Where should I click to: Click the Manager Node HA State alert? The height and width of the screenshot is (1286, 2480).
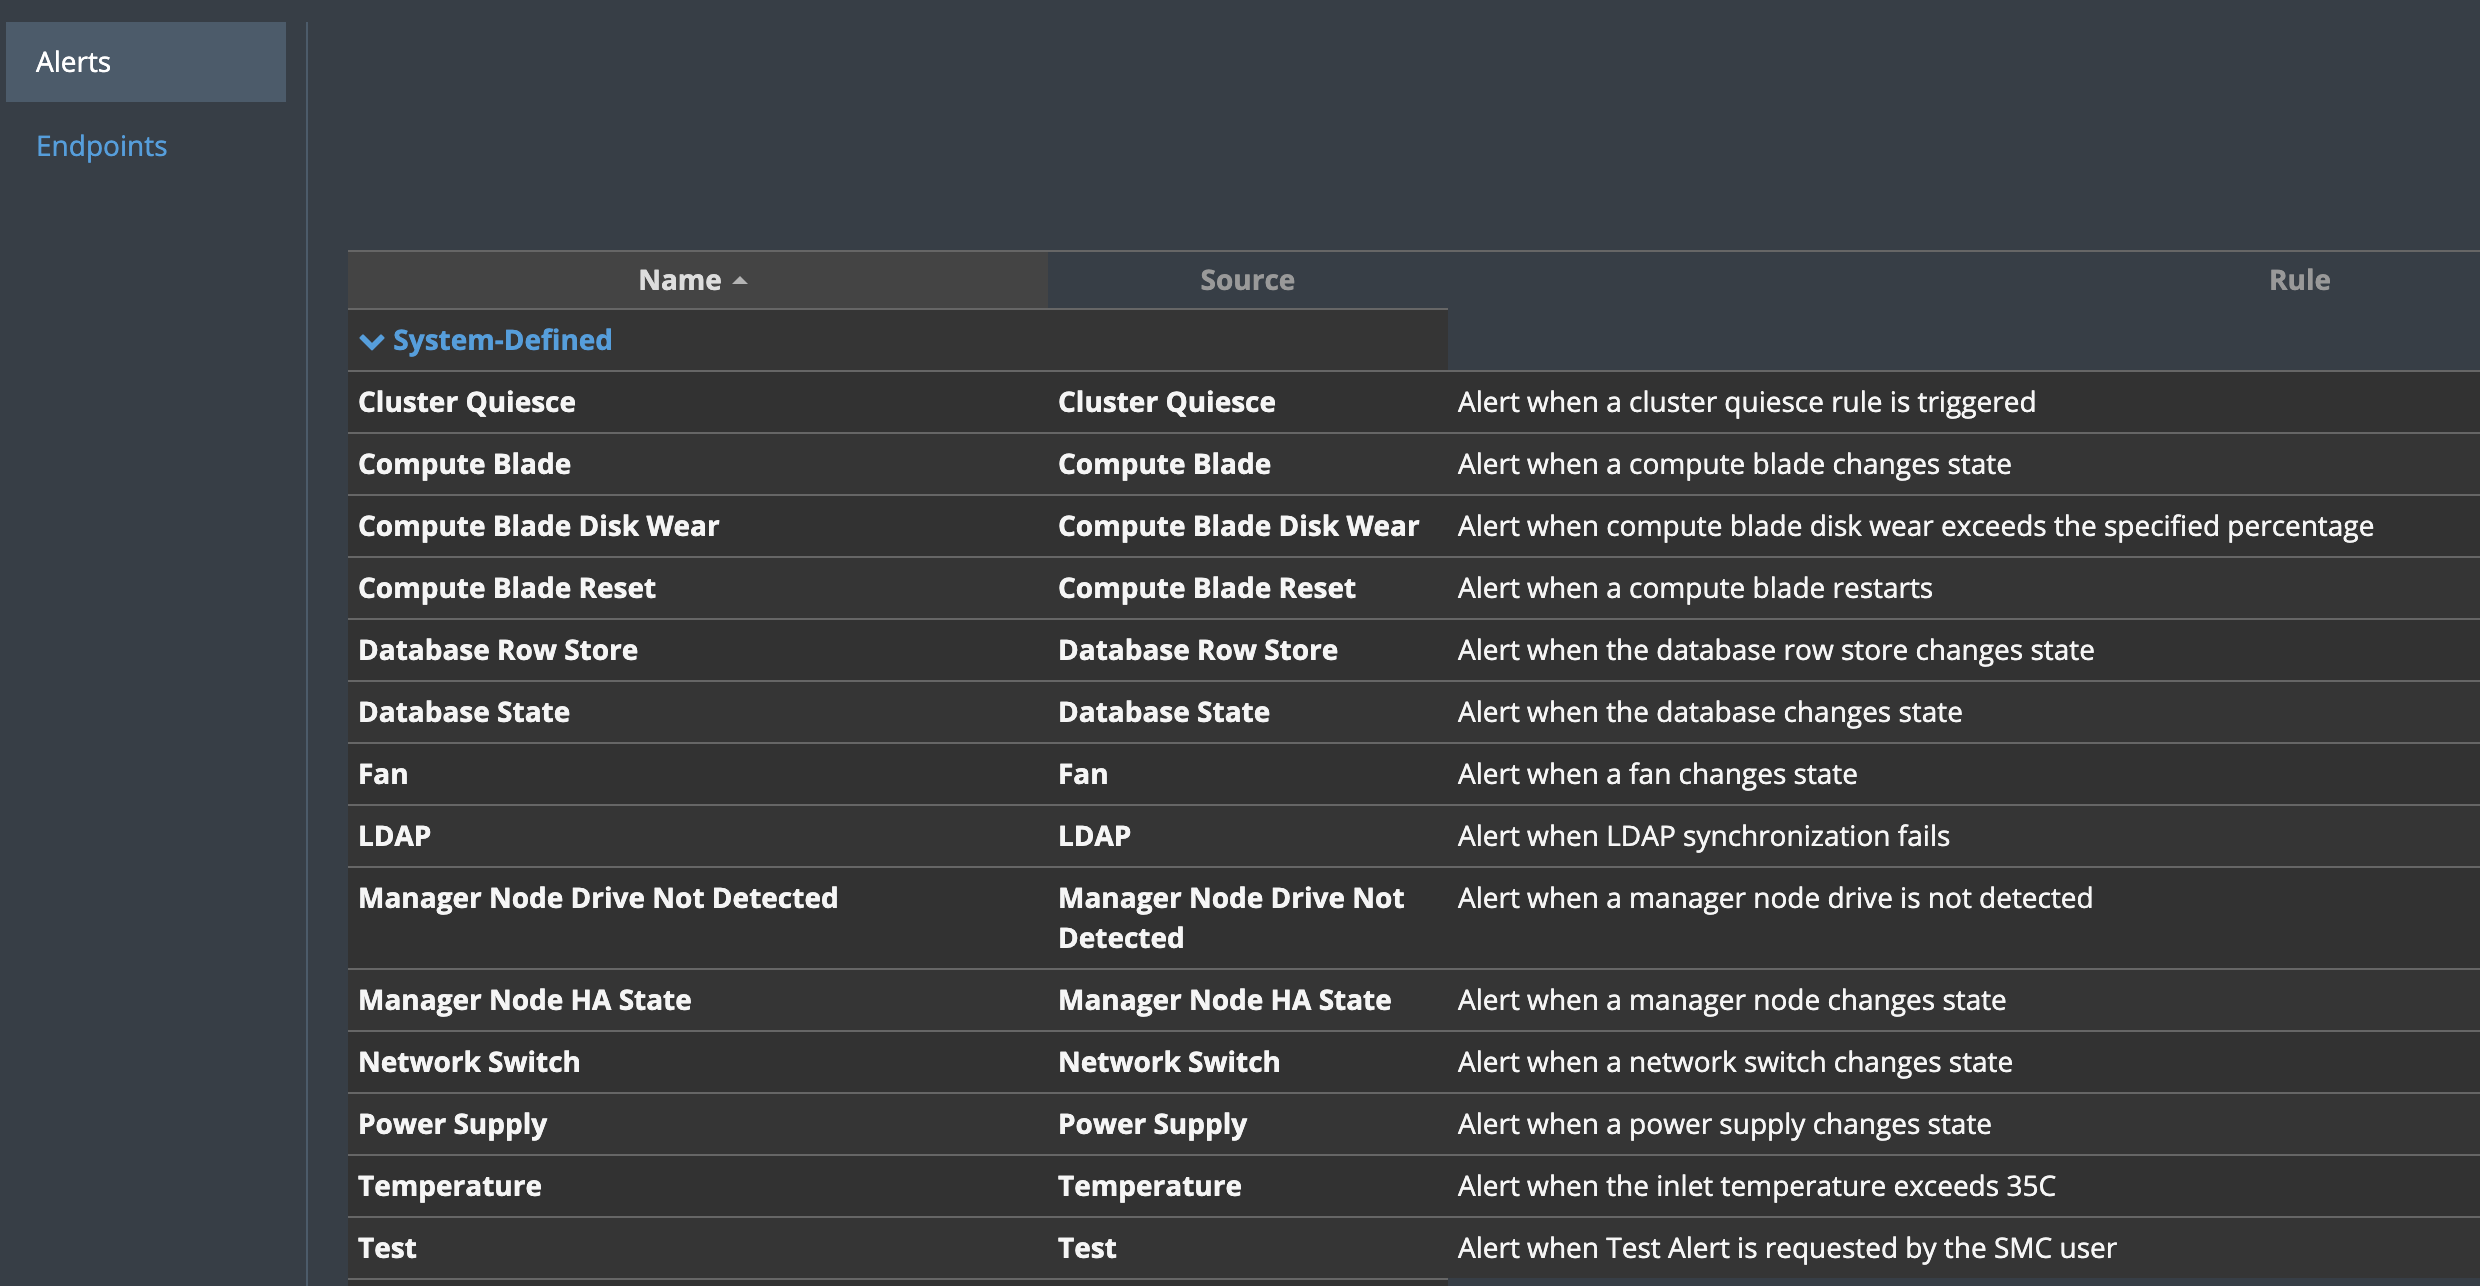[524, 1000]
